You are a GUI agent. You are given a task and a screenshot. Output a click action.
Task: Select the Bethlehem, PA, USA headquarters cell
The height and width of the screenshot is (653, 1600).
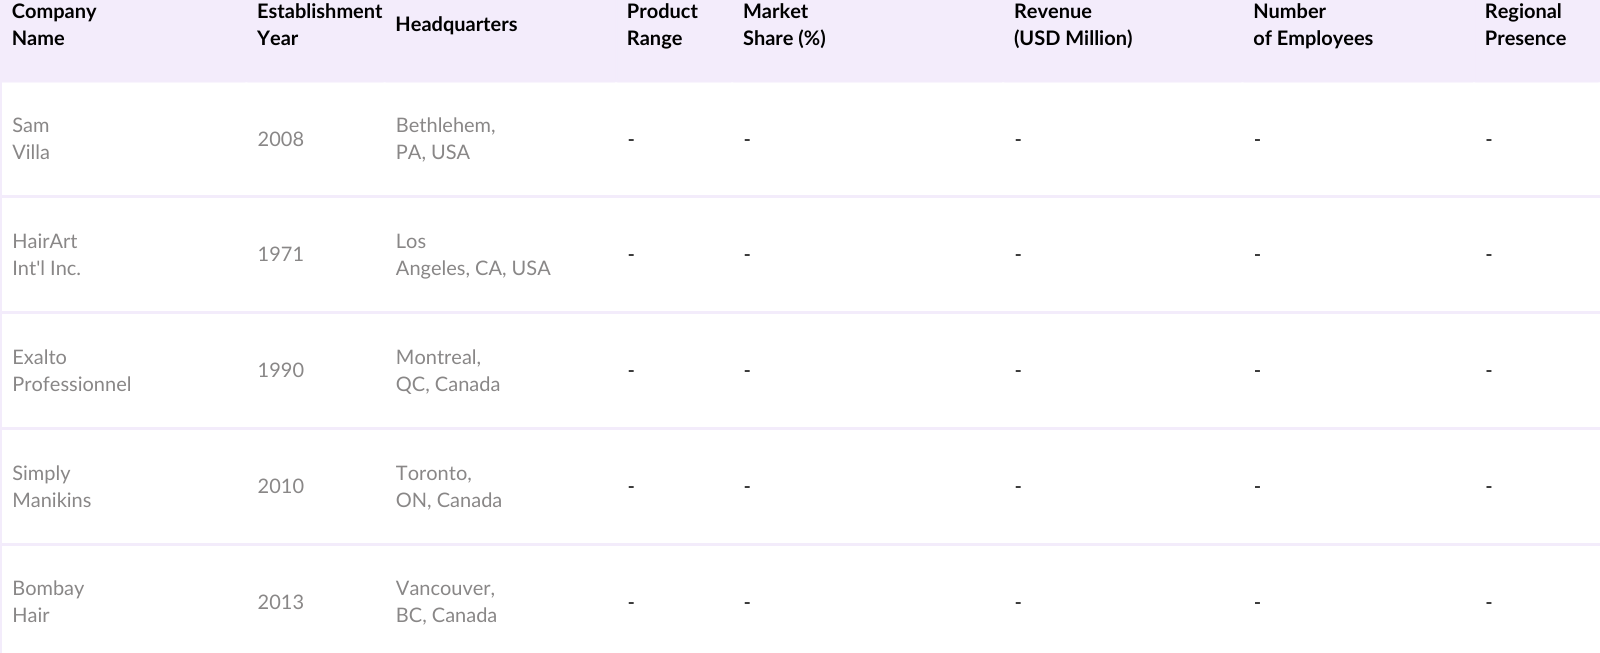click(x=445, y=139)
